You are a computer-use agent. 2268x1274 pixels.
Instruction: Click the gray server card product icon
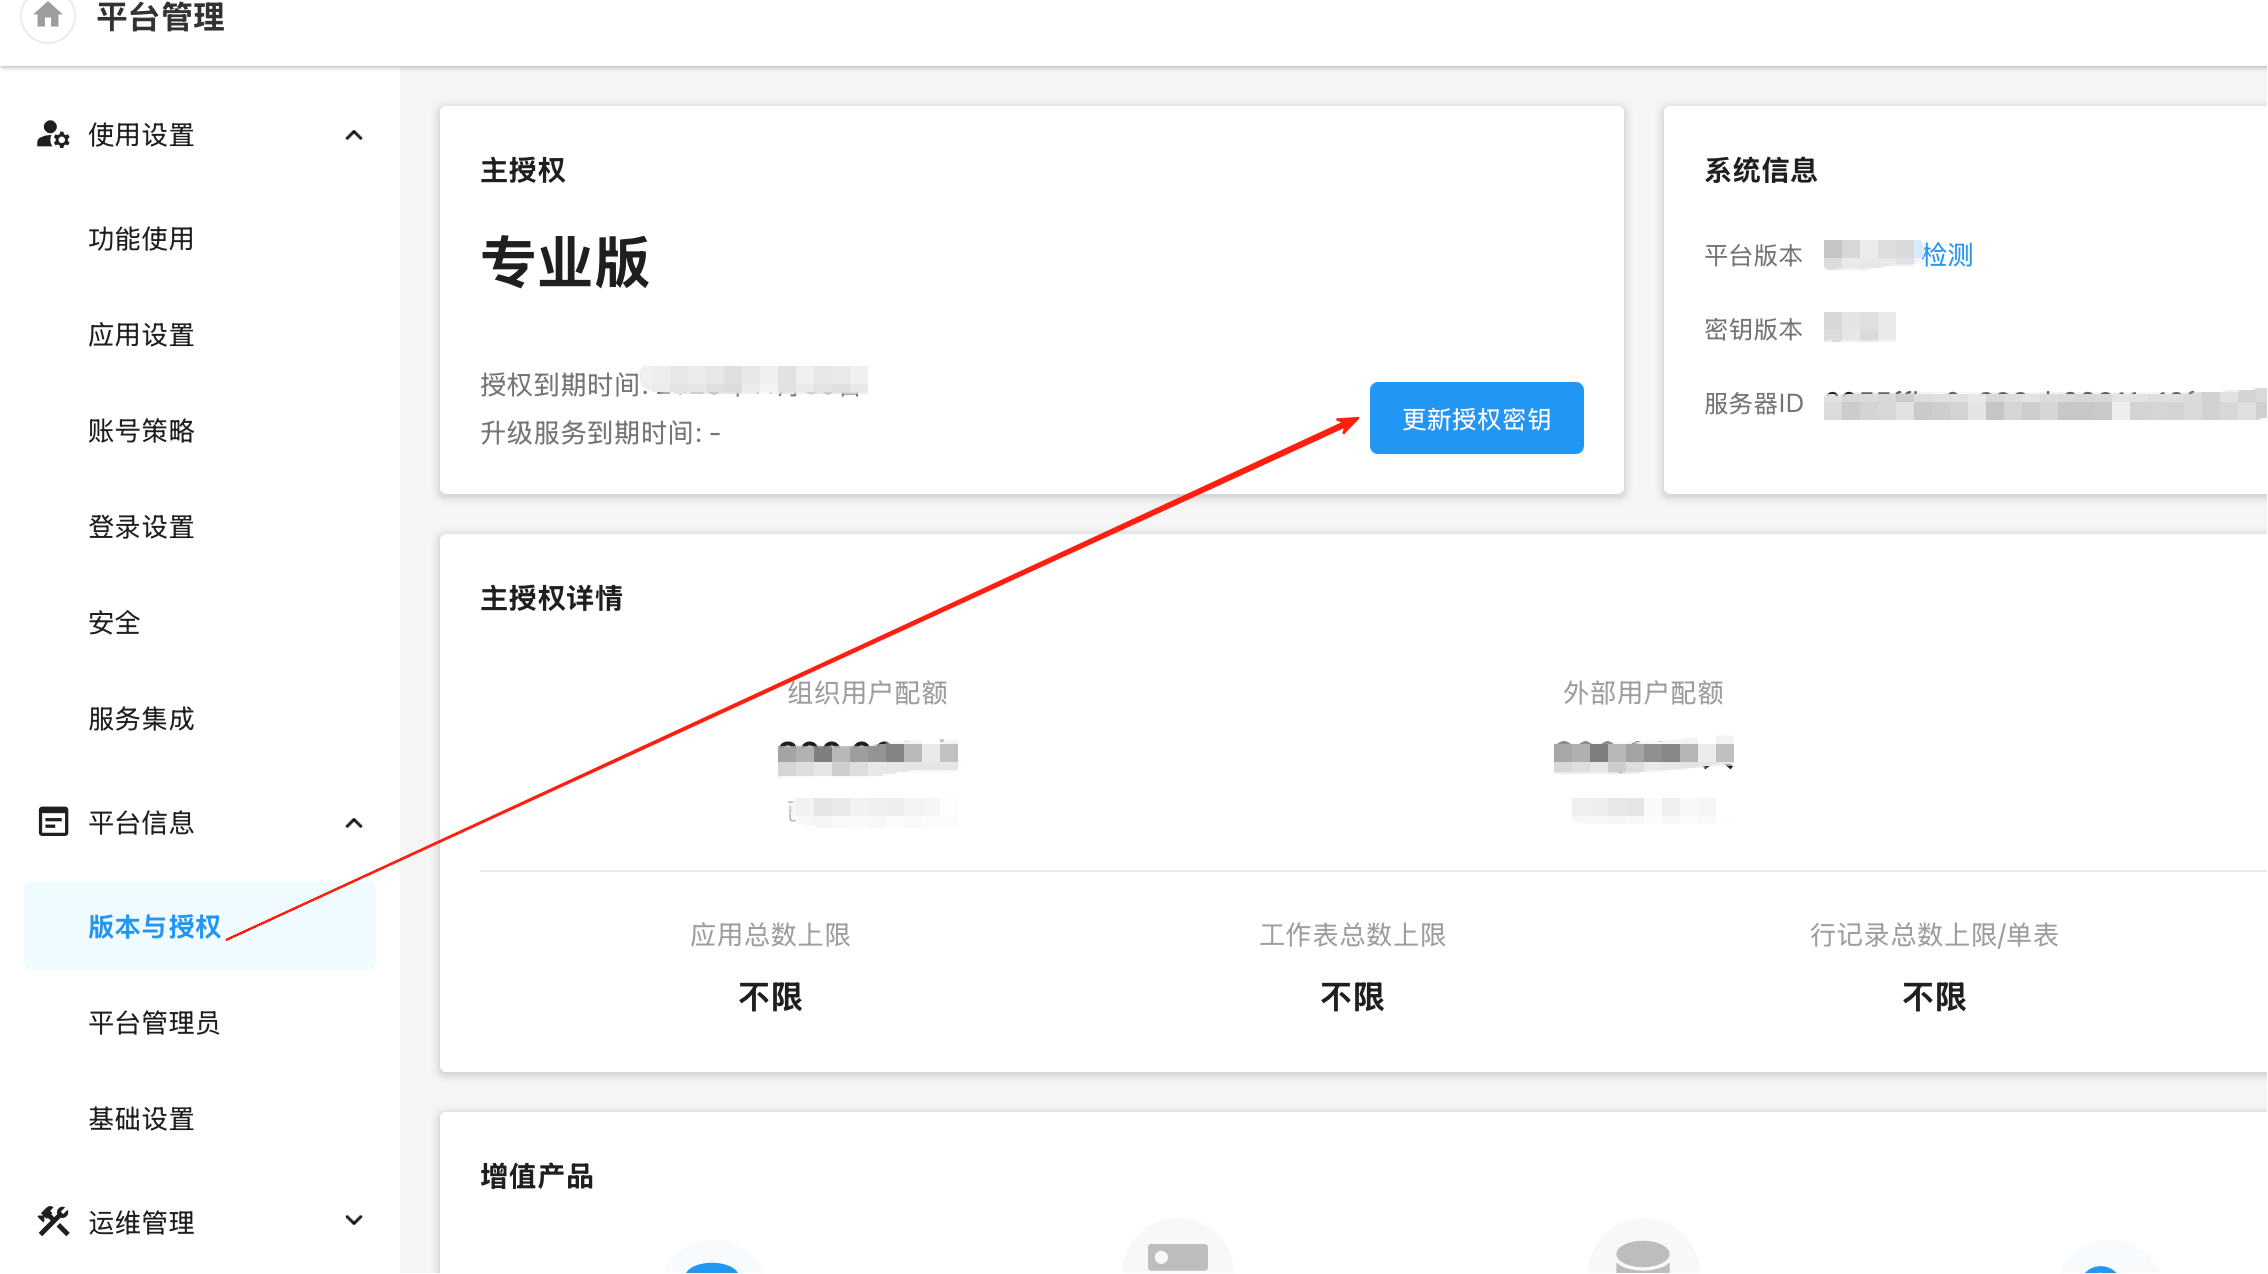coord(1177,1256)
